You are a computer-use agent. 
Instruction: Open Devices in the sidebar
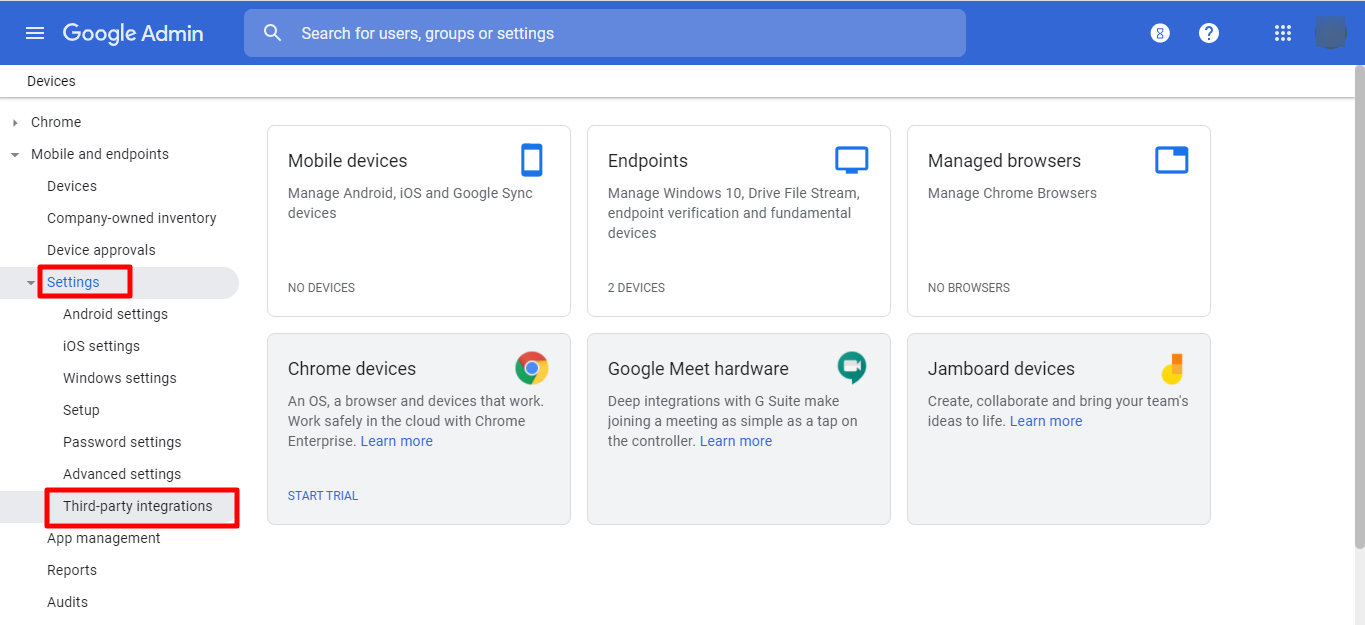(72, 186)
